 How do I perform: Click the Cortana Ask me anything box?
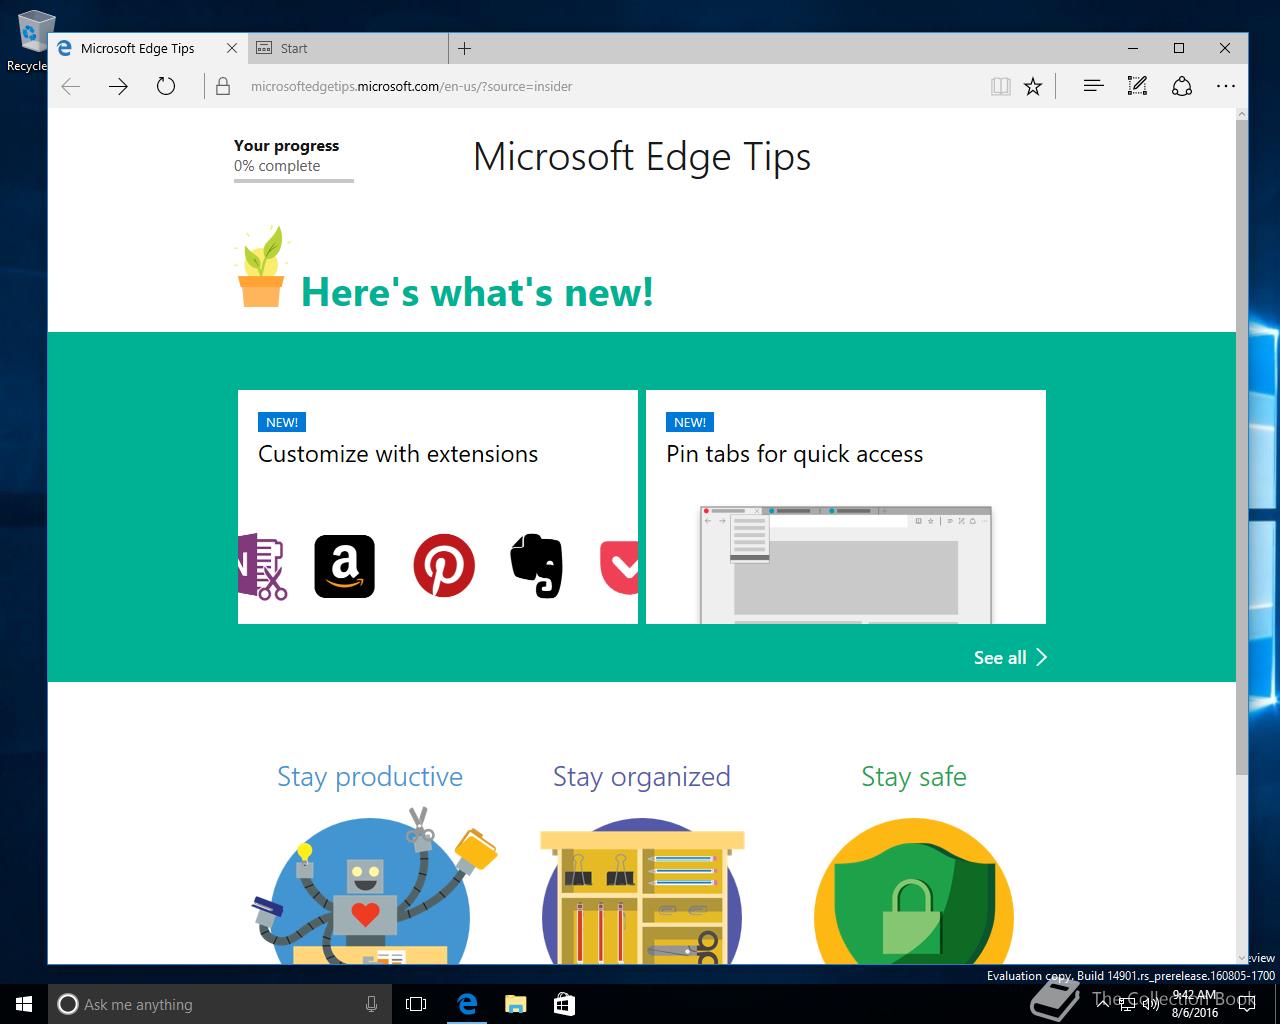click(x=219, y=1004)
